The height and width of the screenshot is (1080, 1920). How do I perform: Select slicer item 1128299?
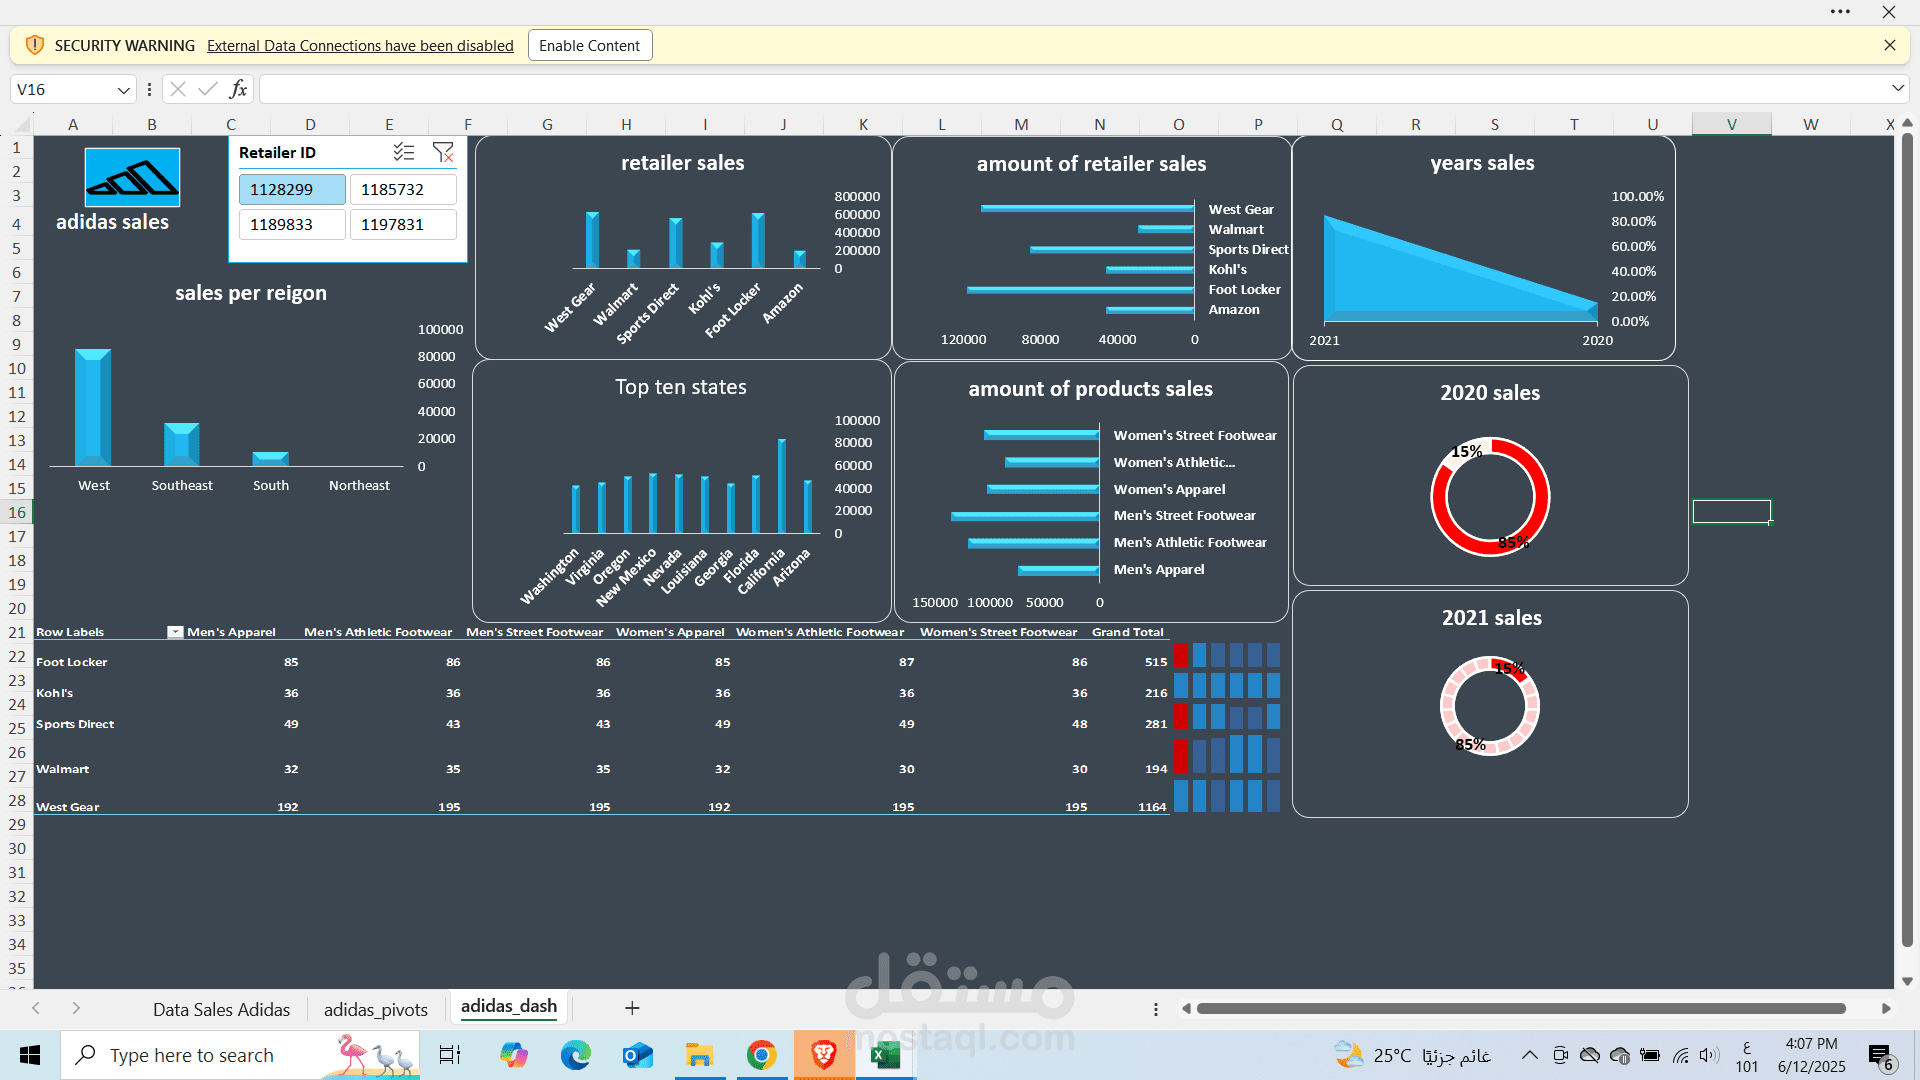292,189
